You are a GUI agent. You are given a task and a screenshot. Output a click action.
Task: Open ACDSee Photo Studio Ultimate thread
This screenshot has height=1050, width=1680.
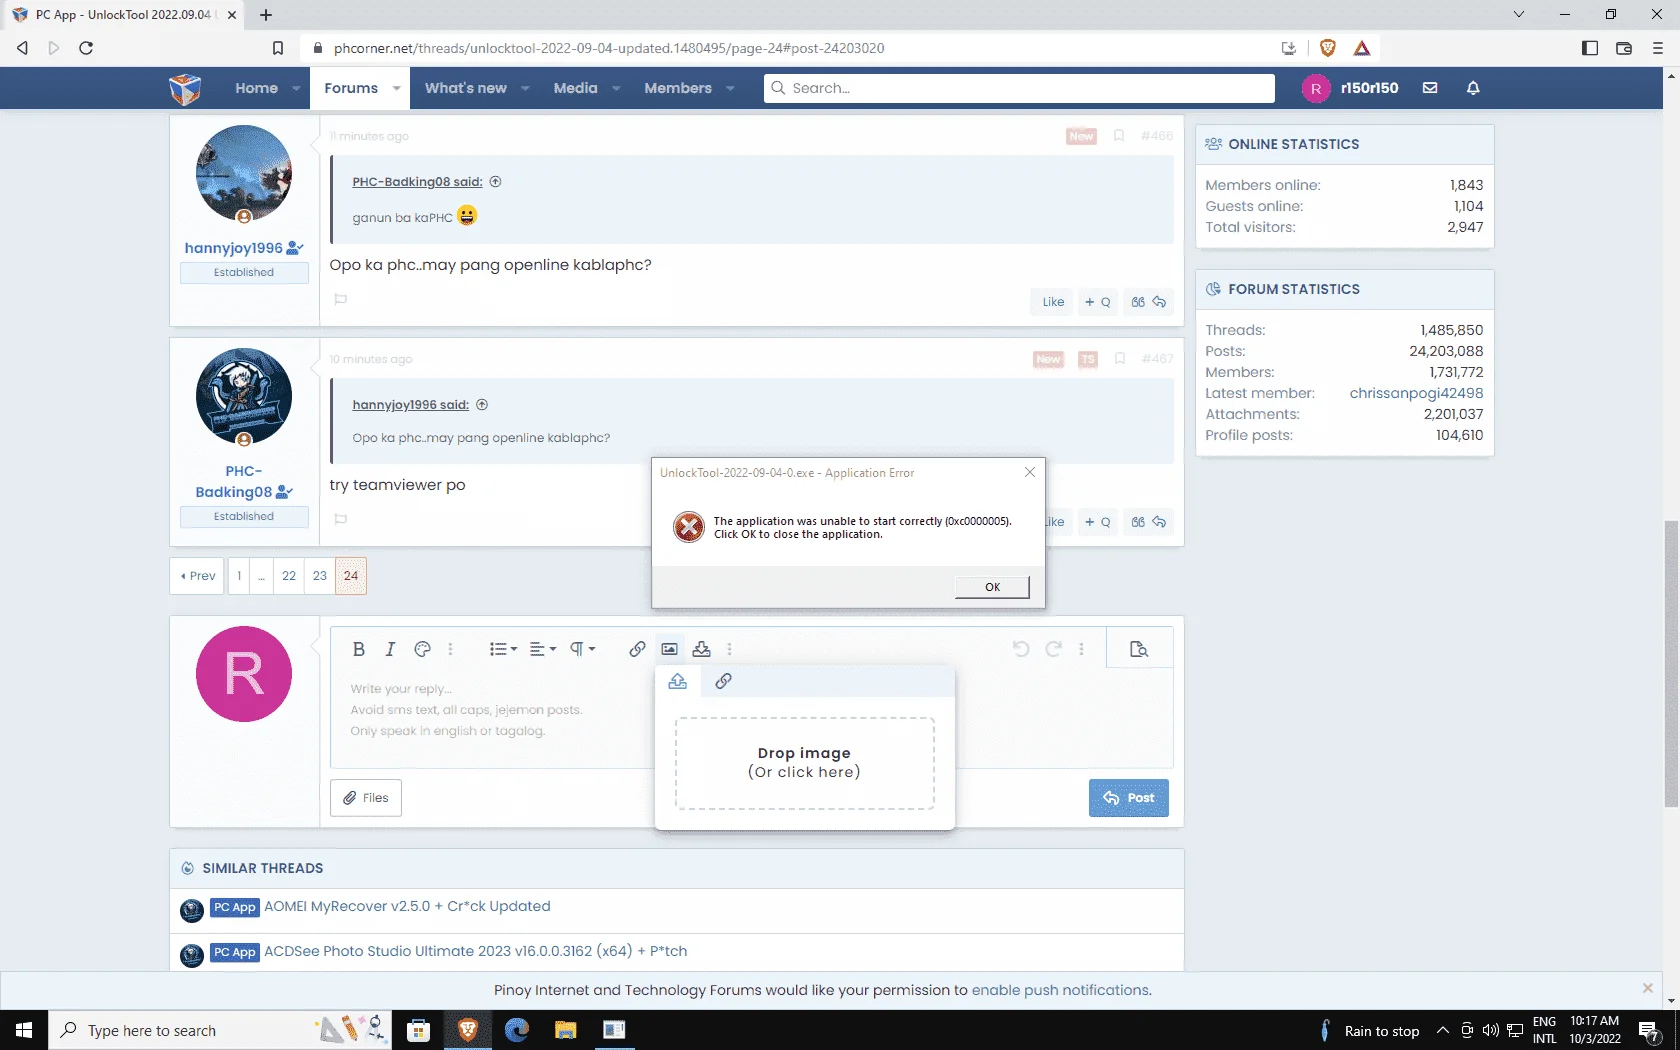(475, 951)
